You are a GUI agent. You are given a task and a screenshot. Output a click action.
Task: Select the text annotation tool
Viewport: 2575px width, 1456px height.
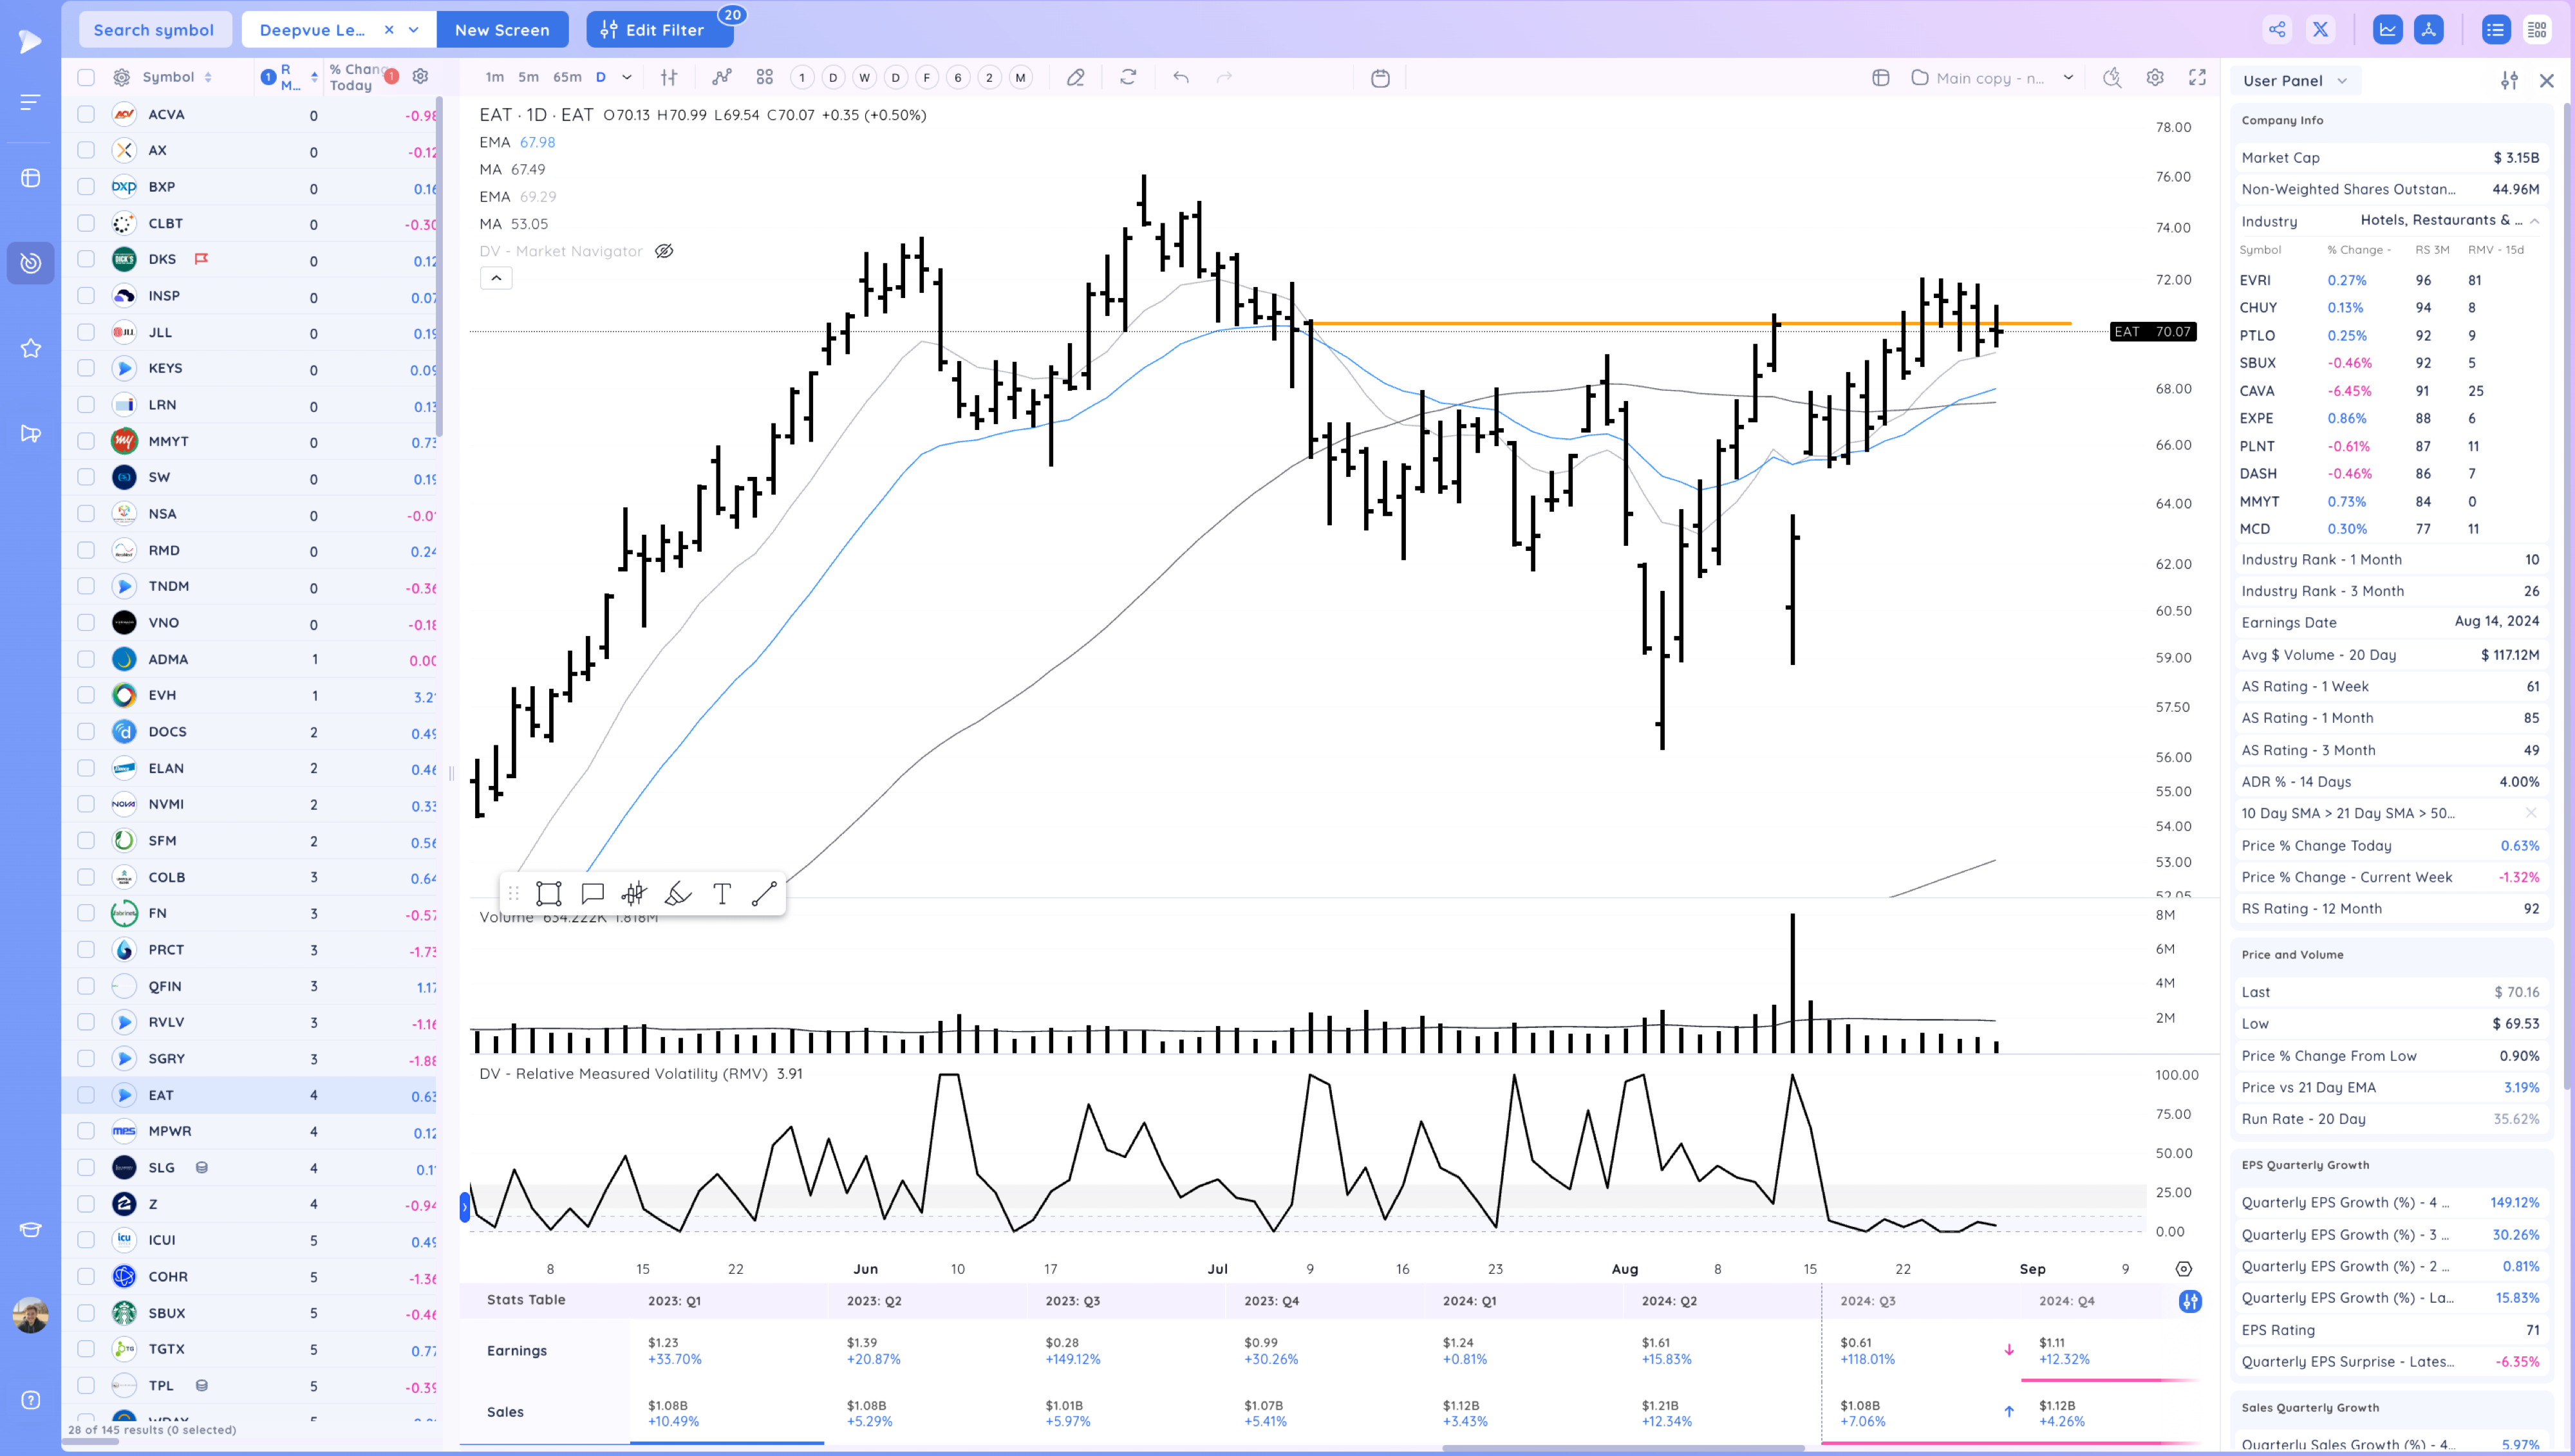pos(722,893)
